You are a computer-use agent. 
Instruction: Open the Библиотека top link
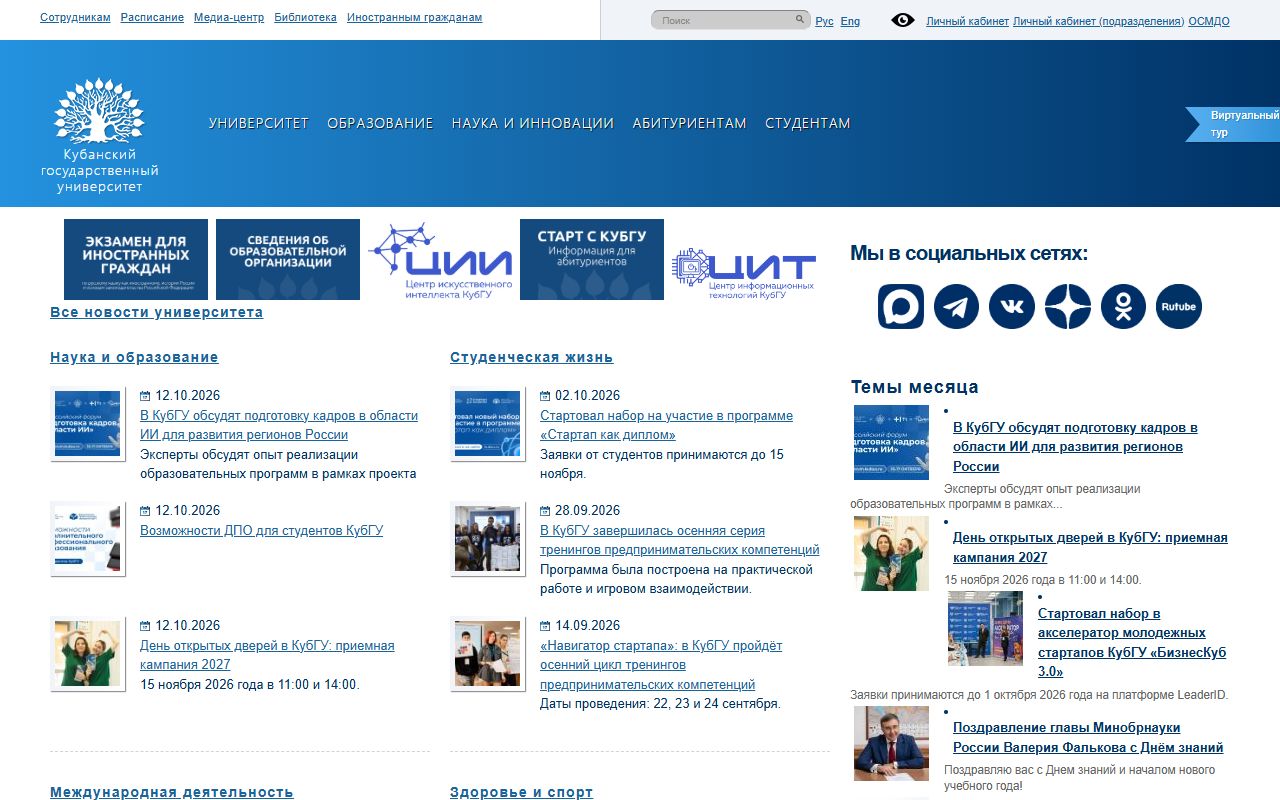(305, 18)
